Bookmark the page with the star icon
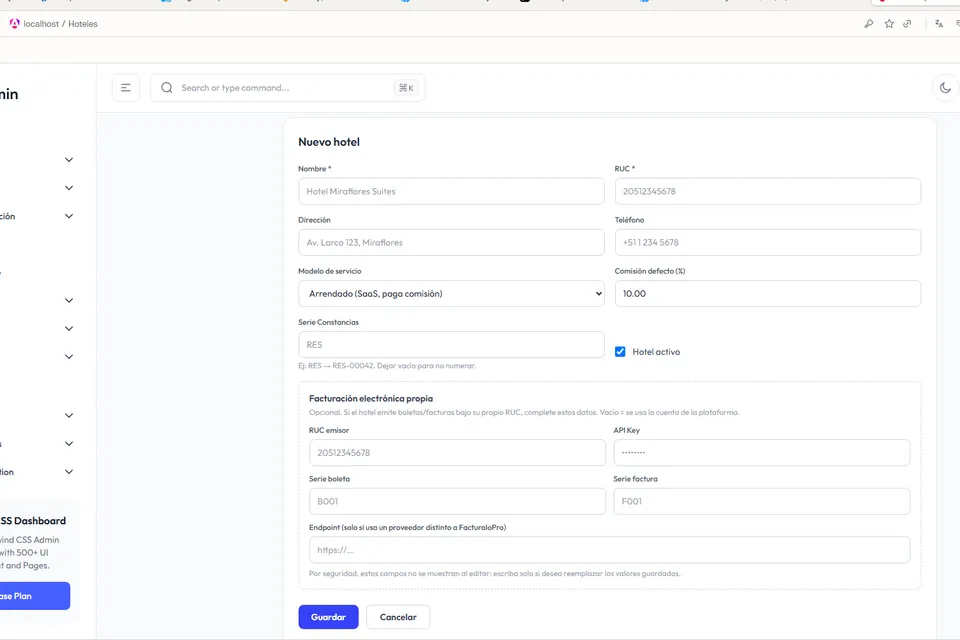Screen dimensions: 960x640 [889, 24]
